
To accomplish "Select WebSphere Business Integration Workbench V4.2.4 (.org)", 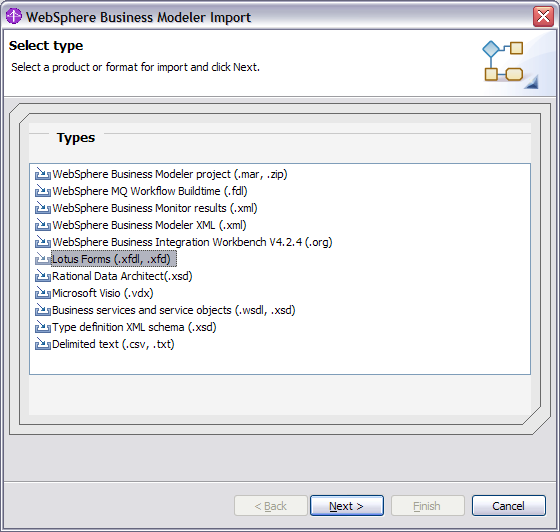I will (x=192, y=242).
